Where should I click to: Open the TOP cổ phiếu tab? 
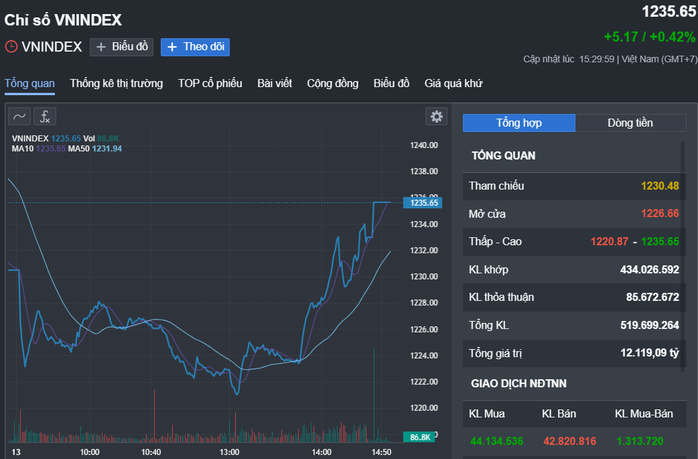pyautogui.click(x=210, y=83)
